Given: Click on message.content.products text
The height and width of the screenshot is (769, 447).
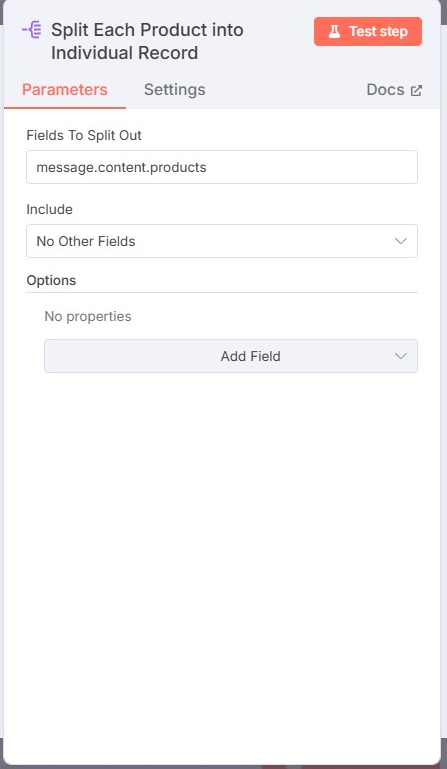Looking at the screenshot, I should [121, 167].
